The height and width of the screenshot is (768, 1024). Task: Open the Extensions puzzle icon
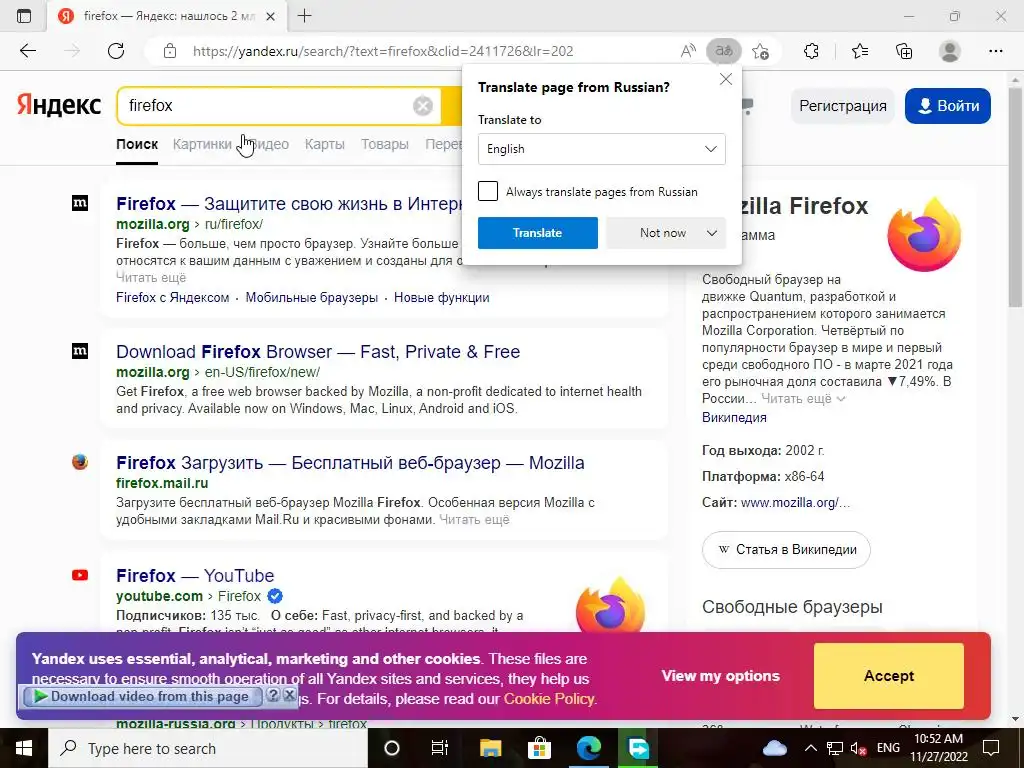tap(811, 51)
